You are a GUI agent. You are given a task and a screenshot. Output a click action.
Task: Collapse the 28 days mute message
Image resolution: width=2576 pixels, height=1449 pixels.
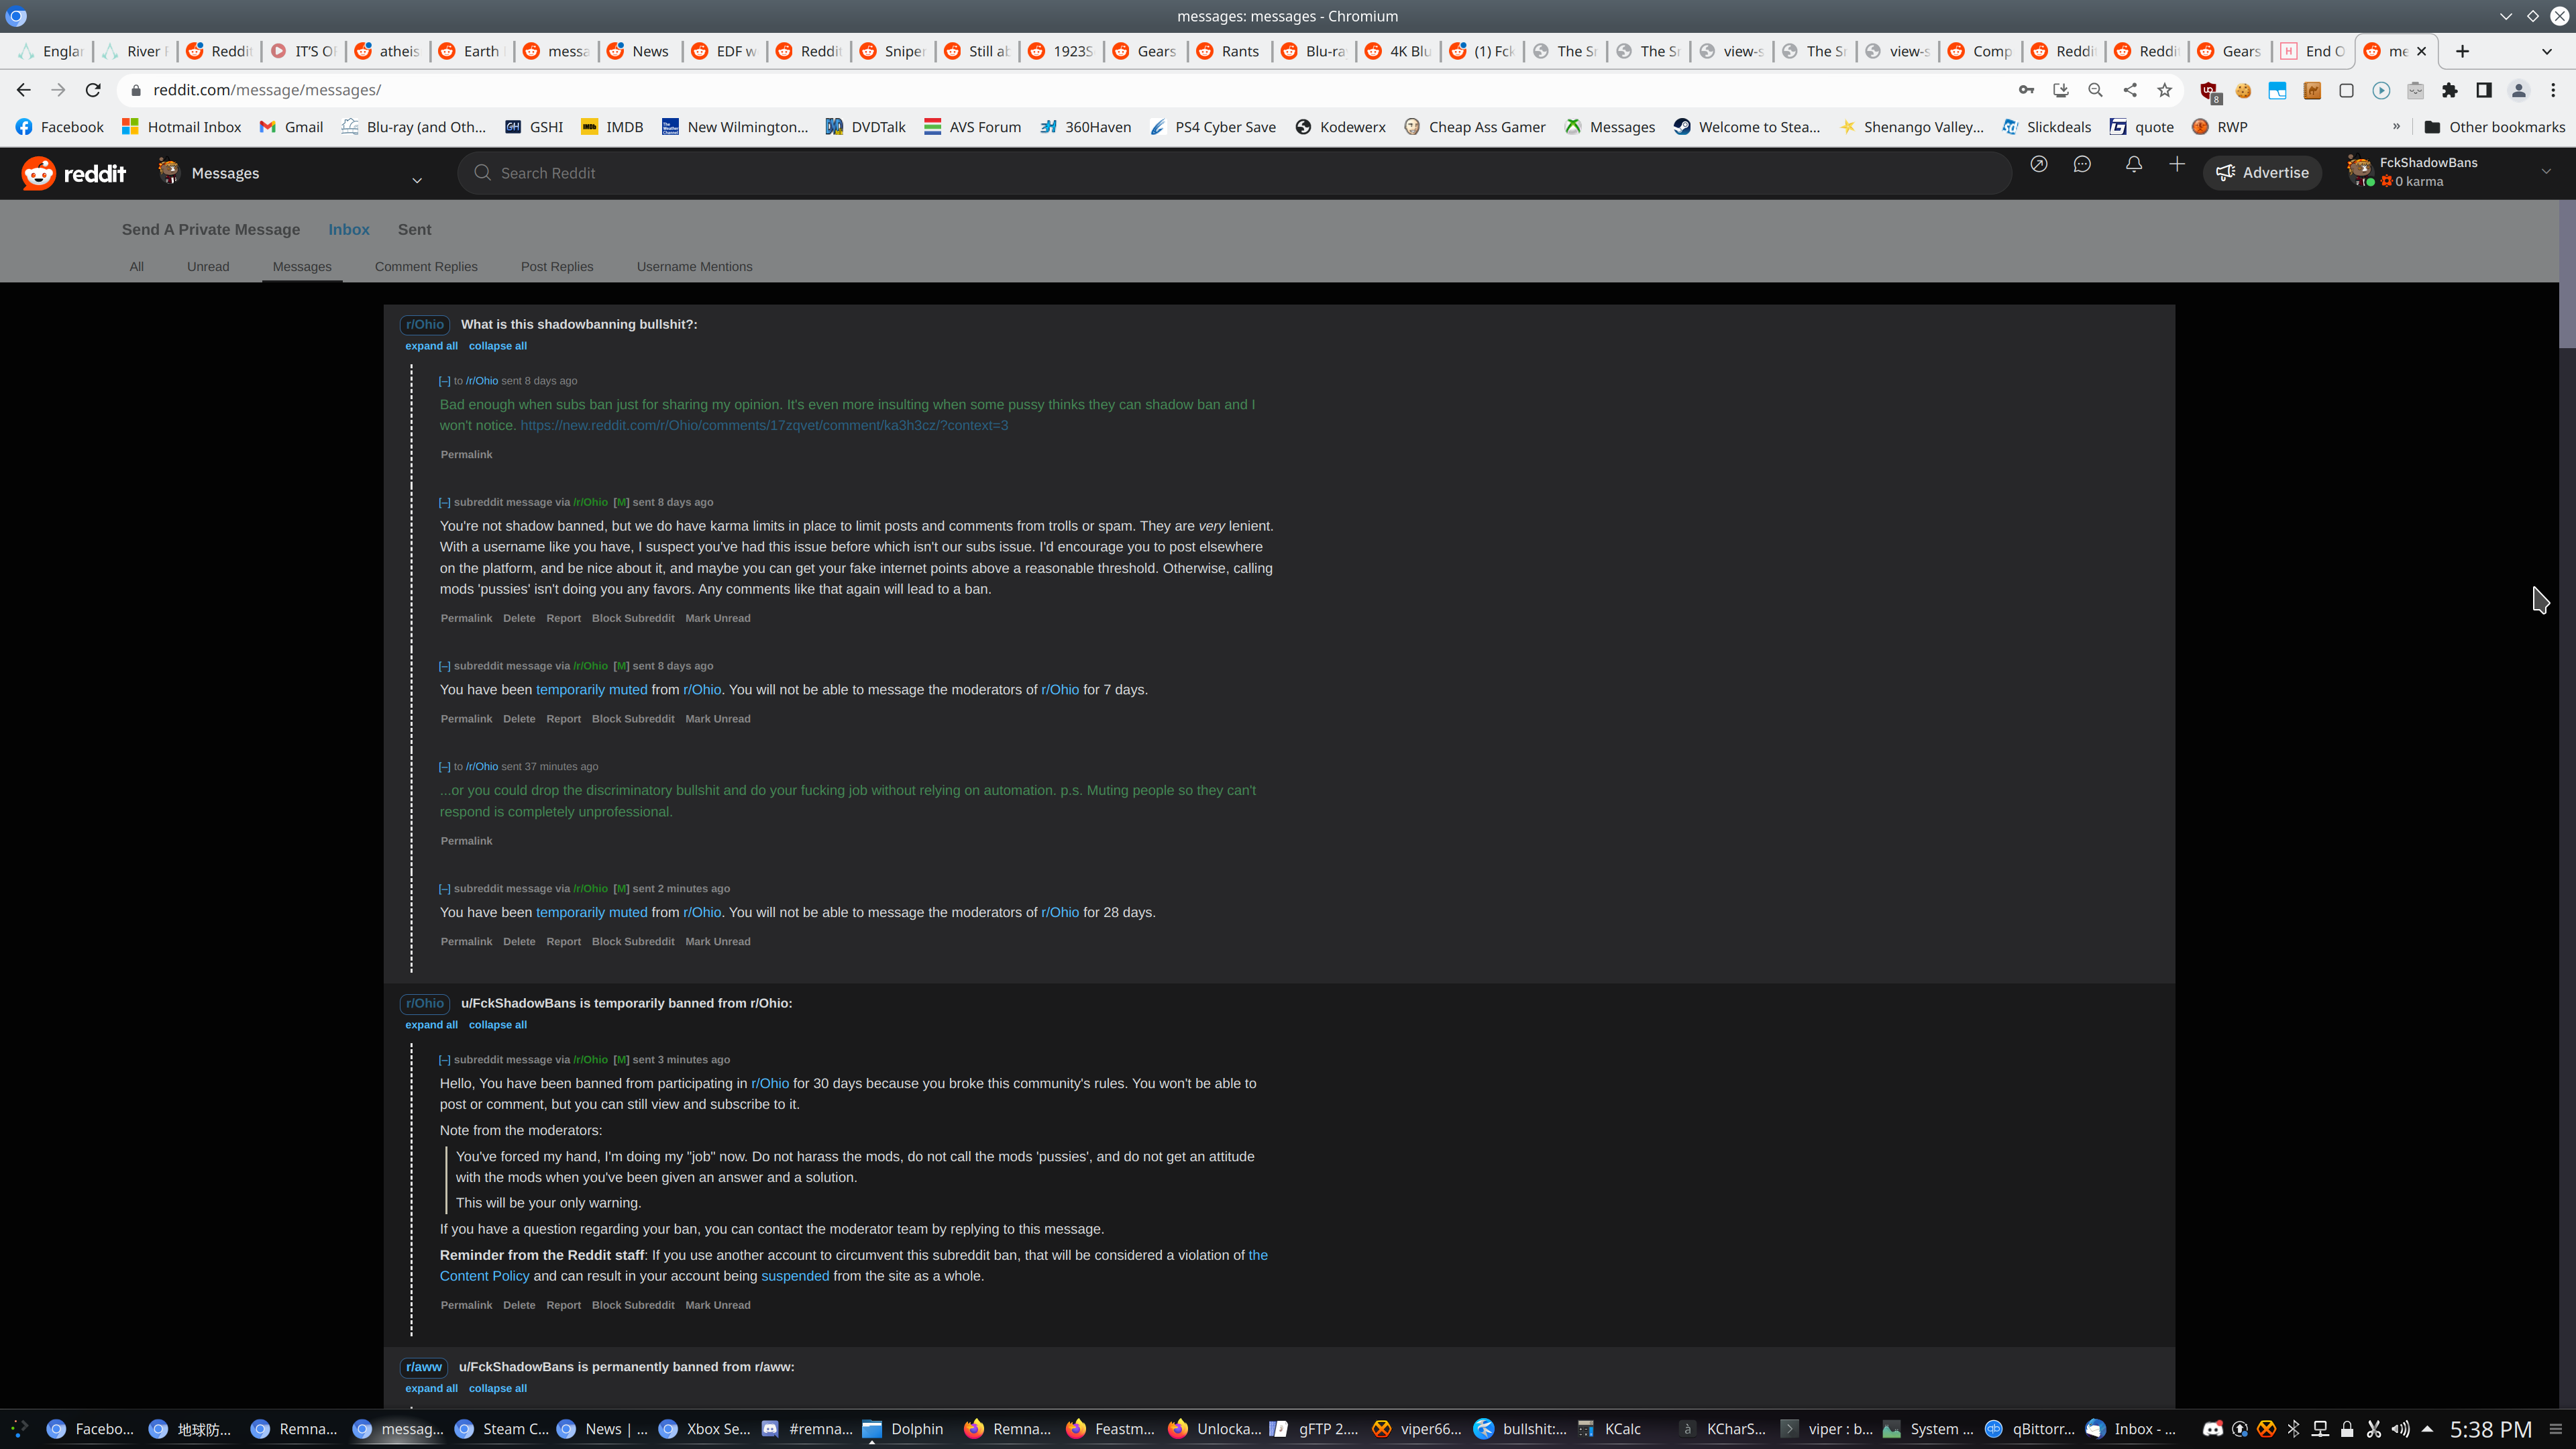pyautogui.click(x=444, y=889)
